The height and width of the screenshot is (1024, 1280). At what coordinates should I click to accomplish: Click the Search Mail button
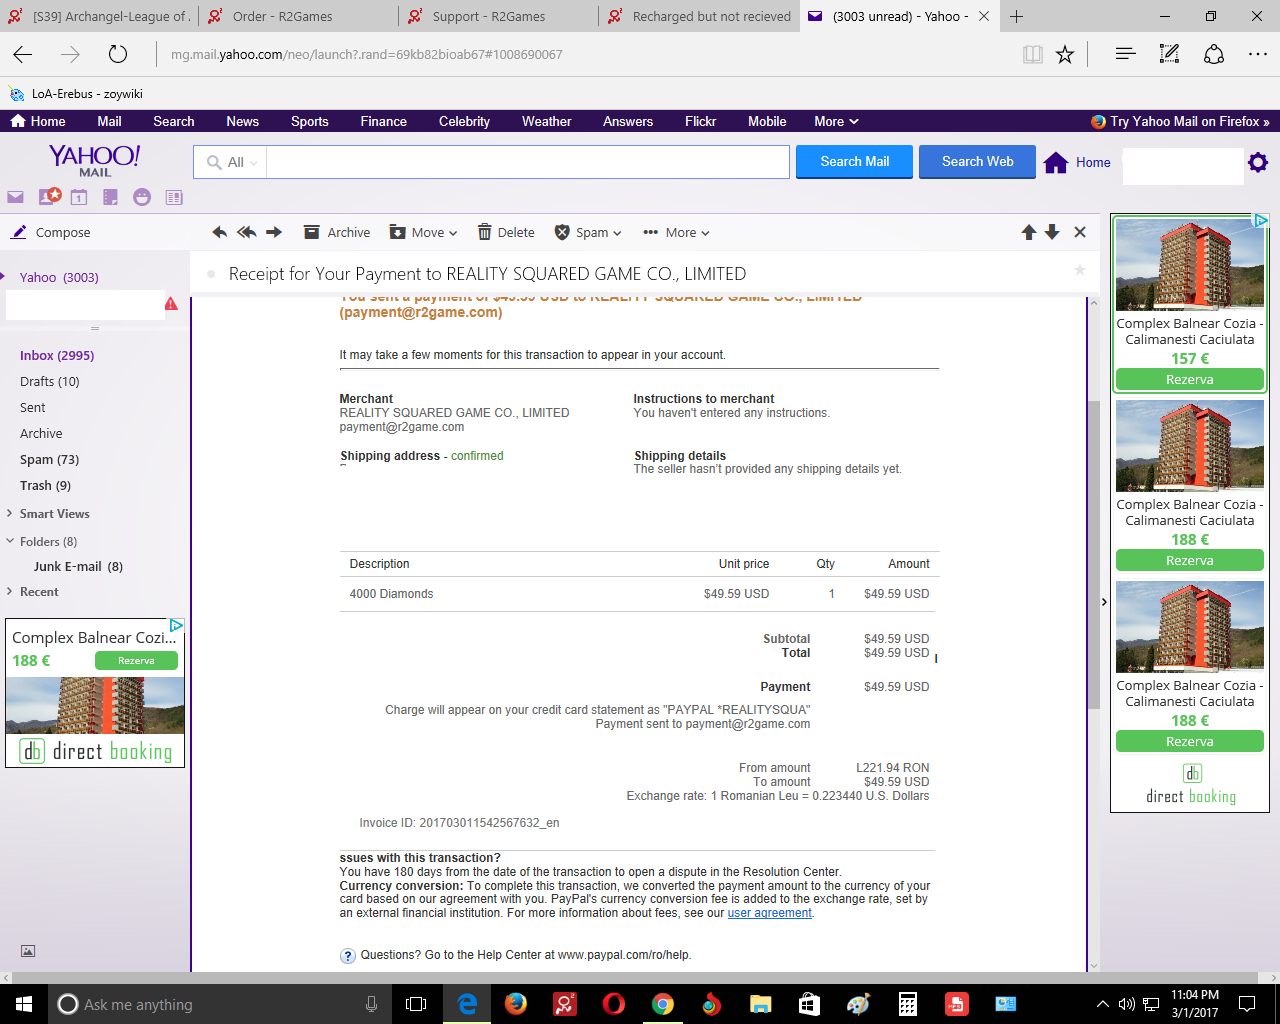(854, 161)
